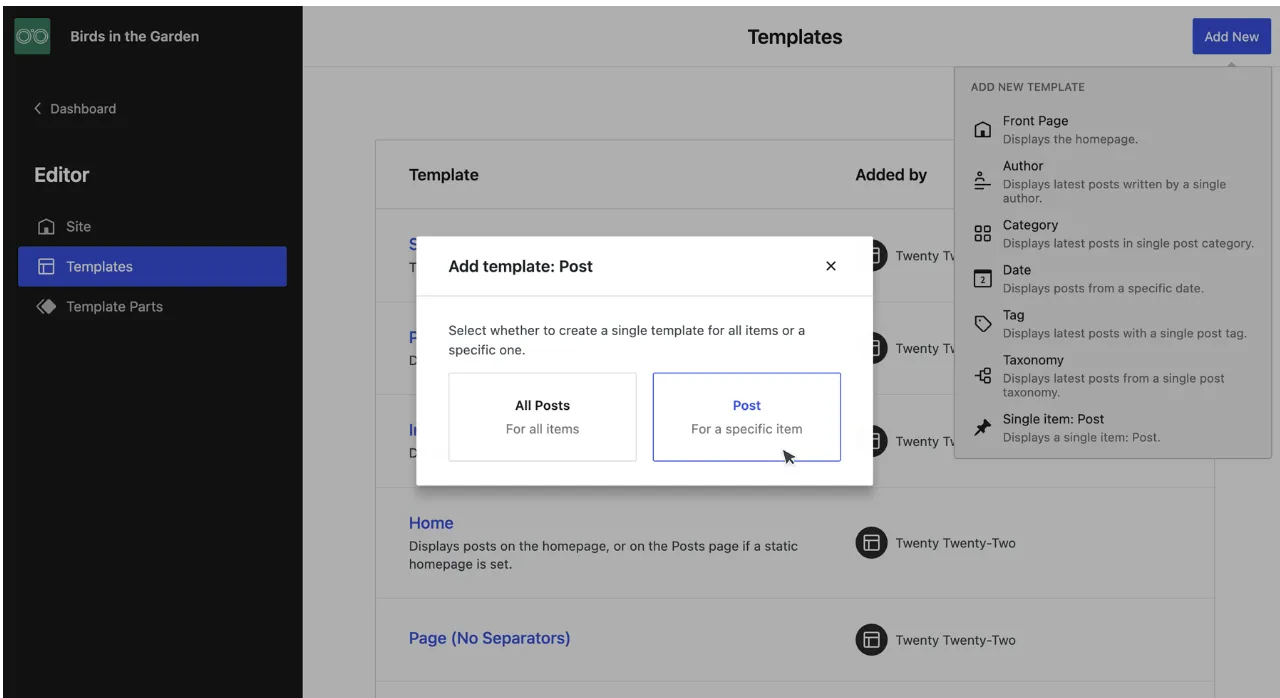Choose Post for a specific item
This screenshot has width=1280, height=698.
(x=747, y=417)
